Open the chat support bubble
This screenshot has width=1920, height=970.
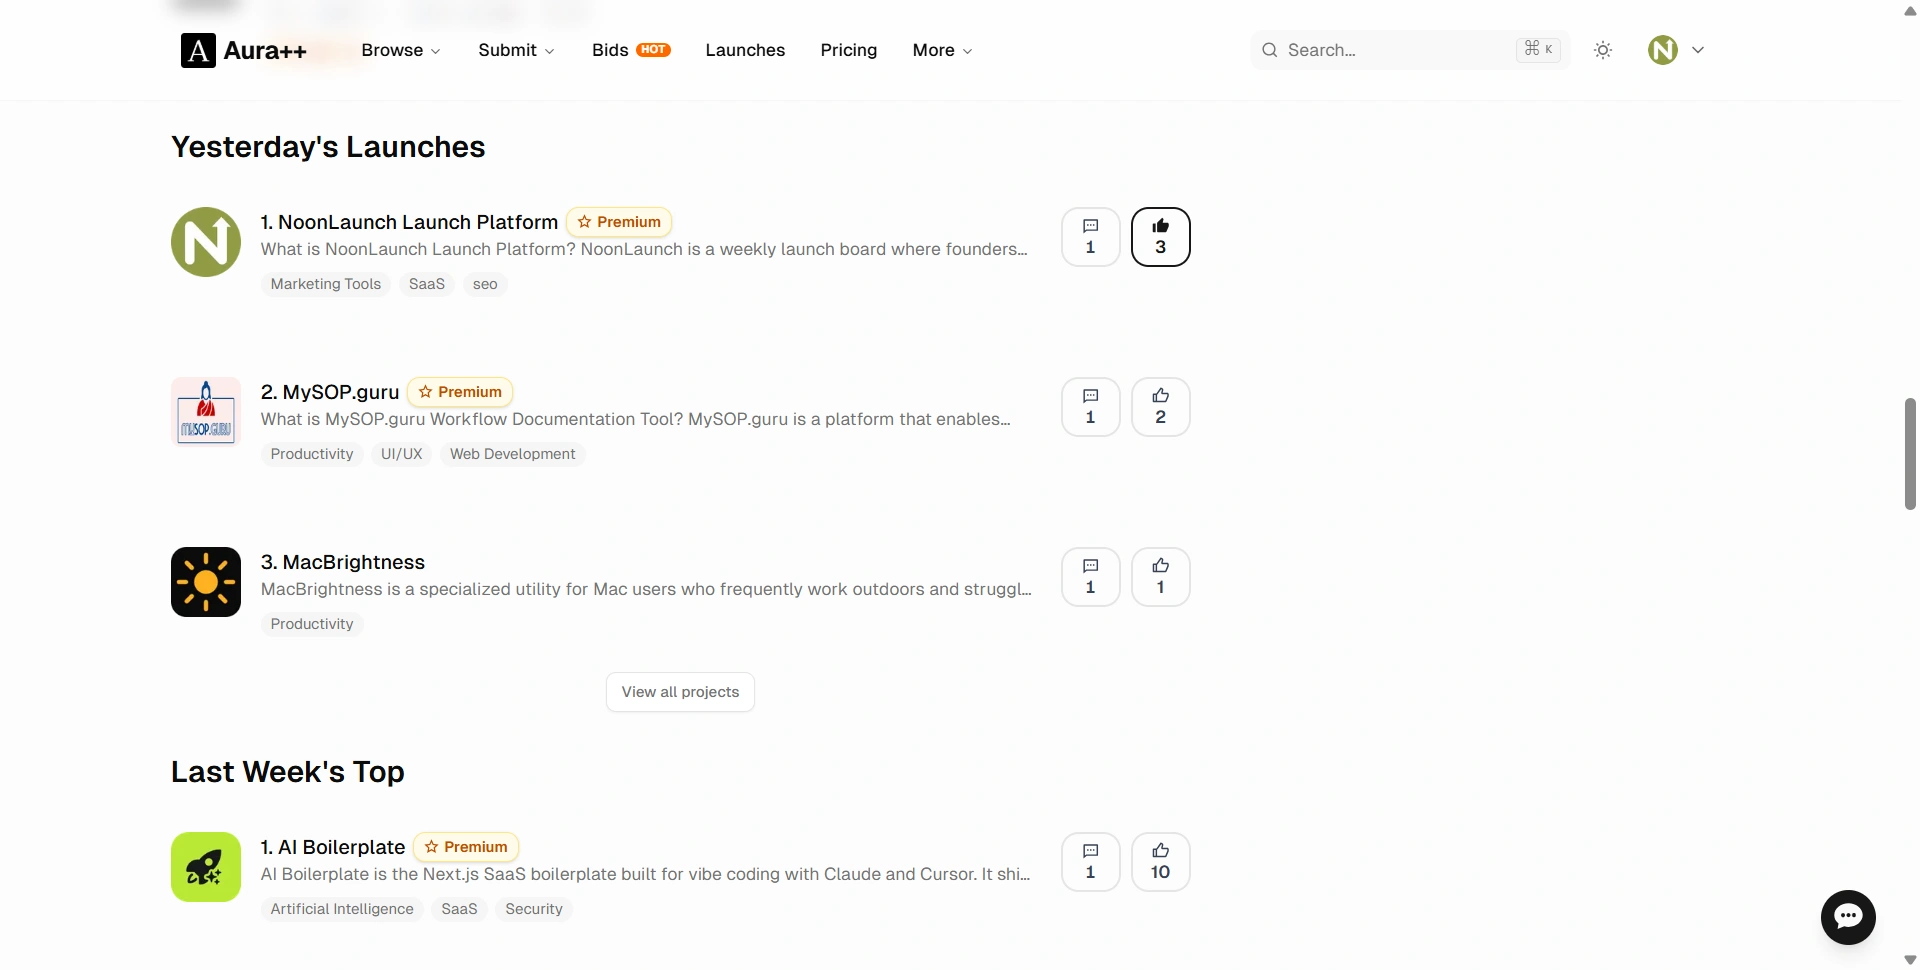pyautogui.click(x=1848, y=917)
